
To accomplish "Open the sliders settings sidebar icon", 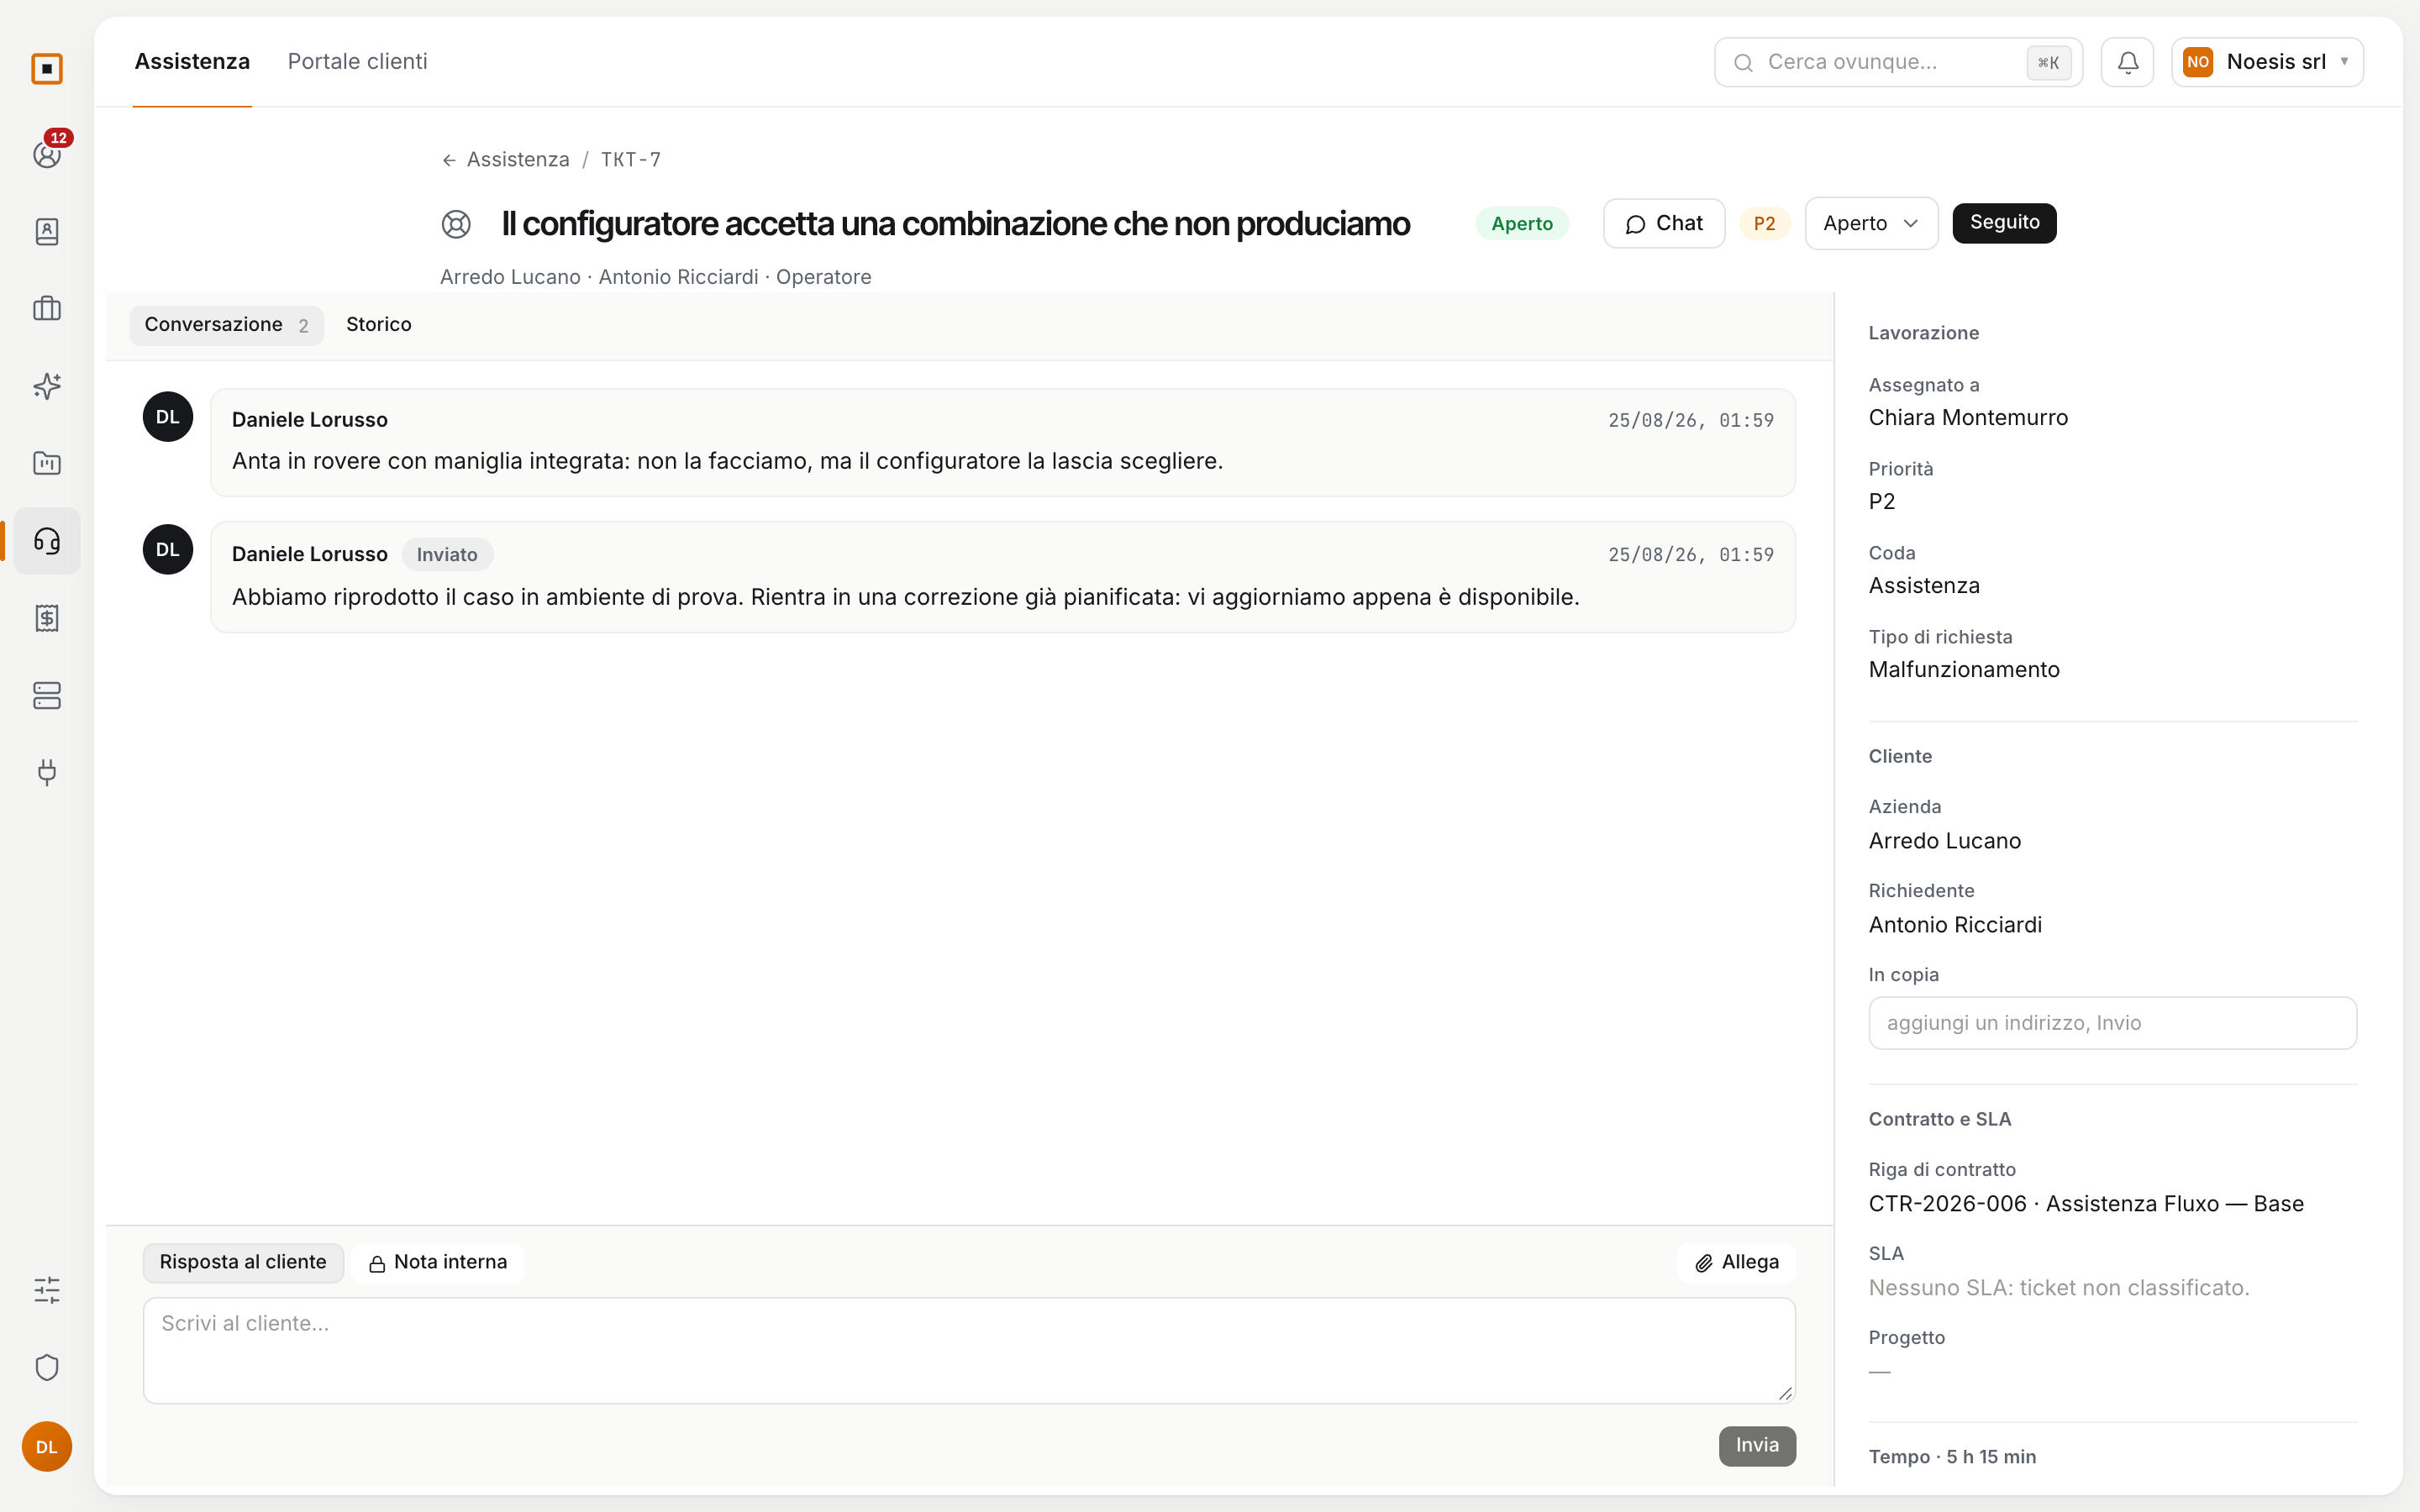I will click(47, 1290).
